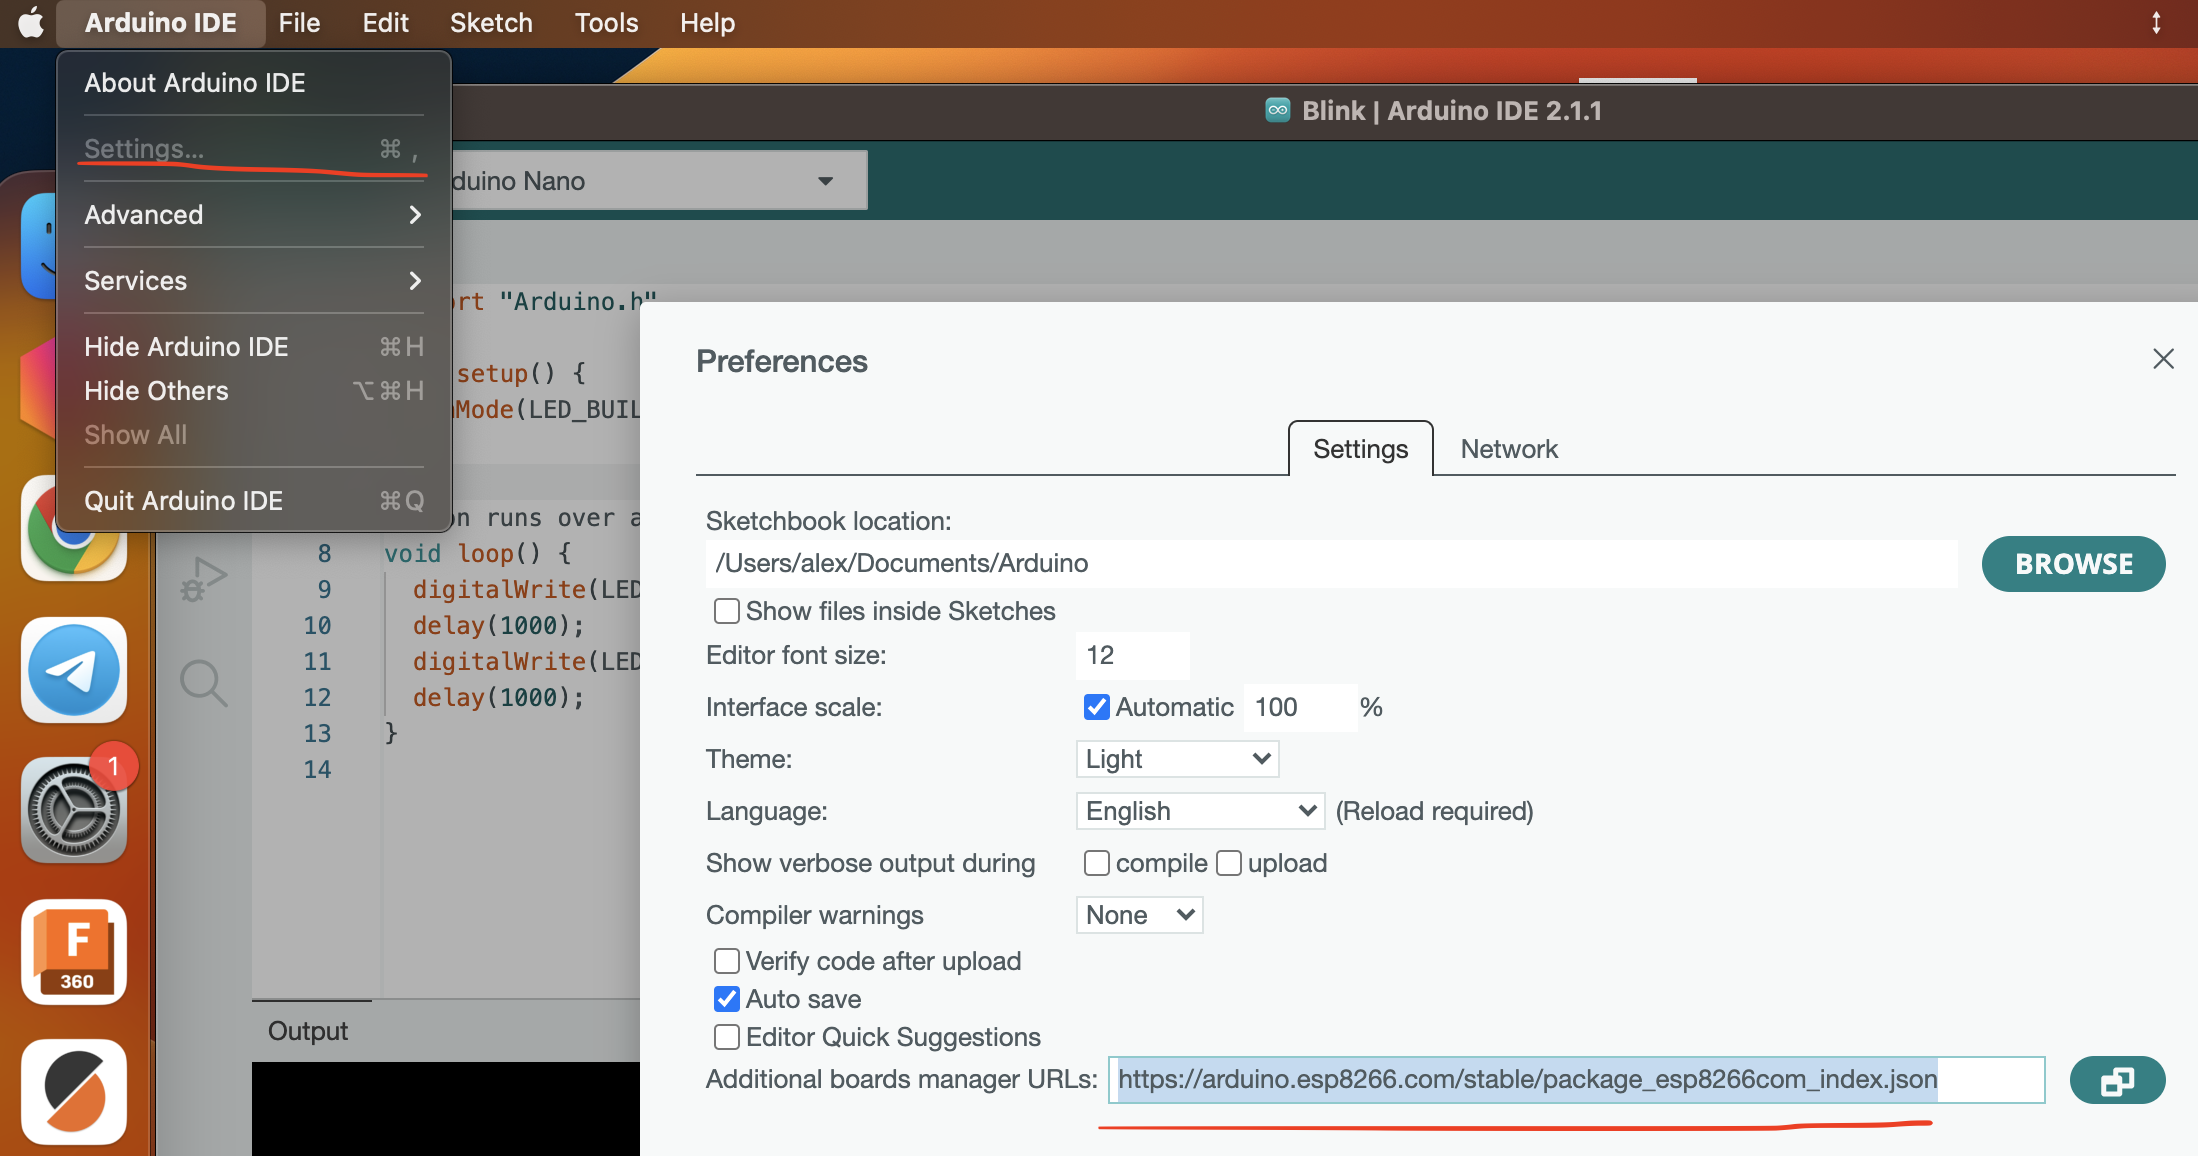Click the Output panel tab

(x=308, y=1031)
